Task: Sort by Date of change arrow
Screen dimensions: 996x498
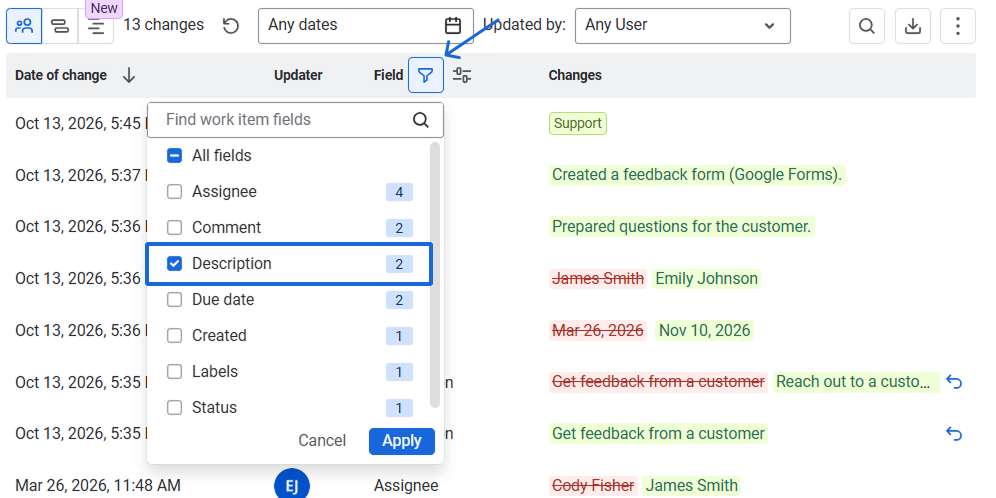Action: (x=129, y=75)
